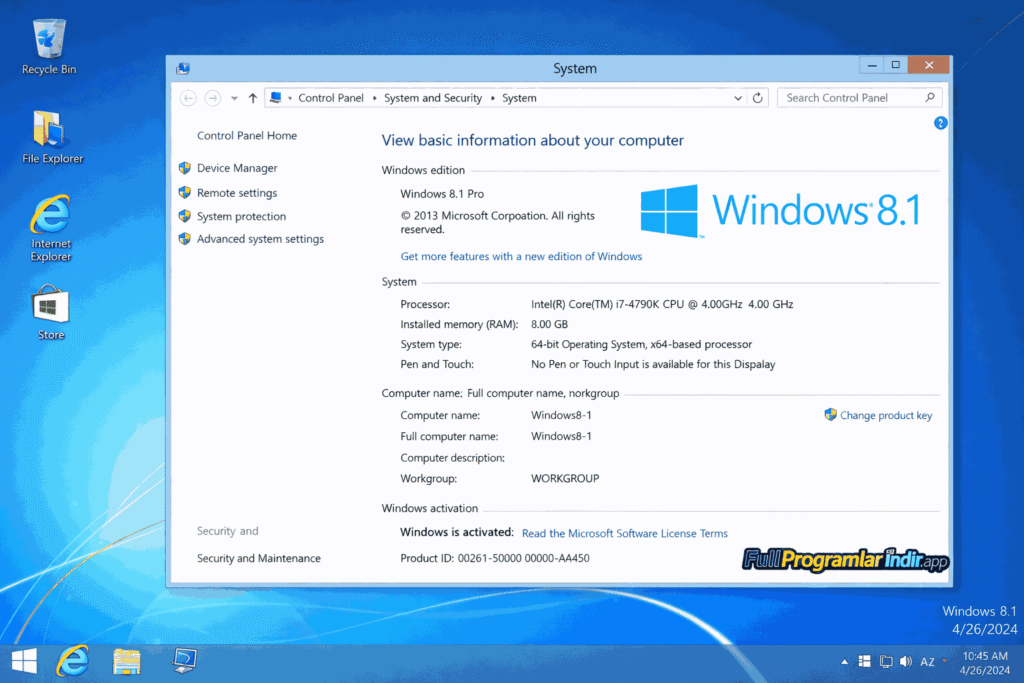Click the computer icon in the address bar

point(275,98)
